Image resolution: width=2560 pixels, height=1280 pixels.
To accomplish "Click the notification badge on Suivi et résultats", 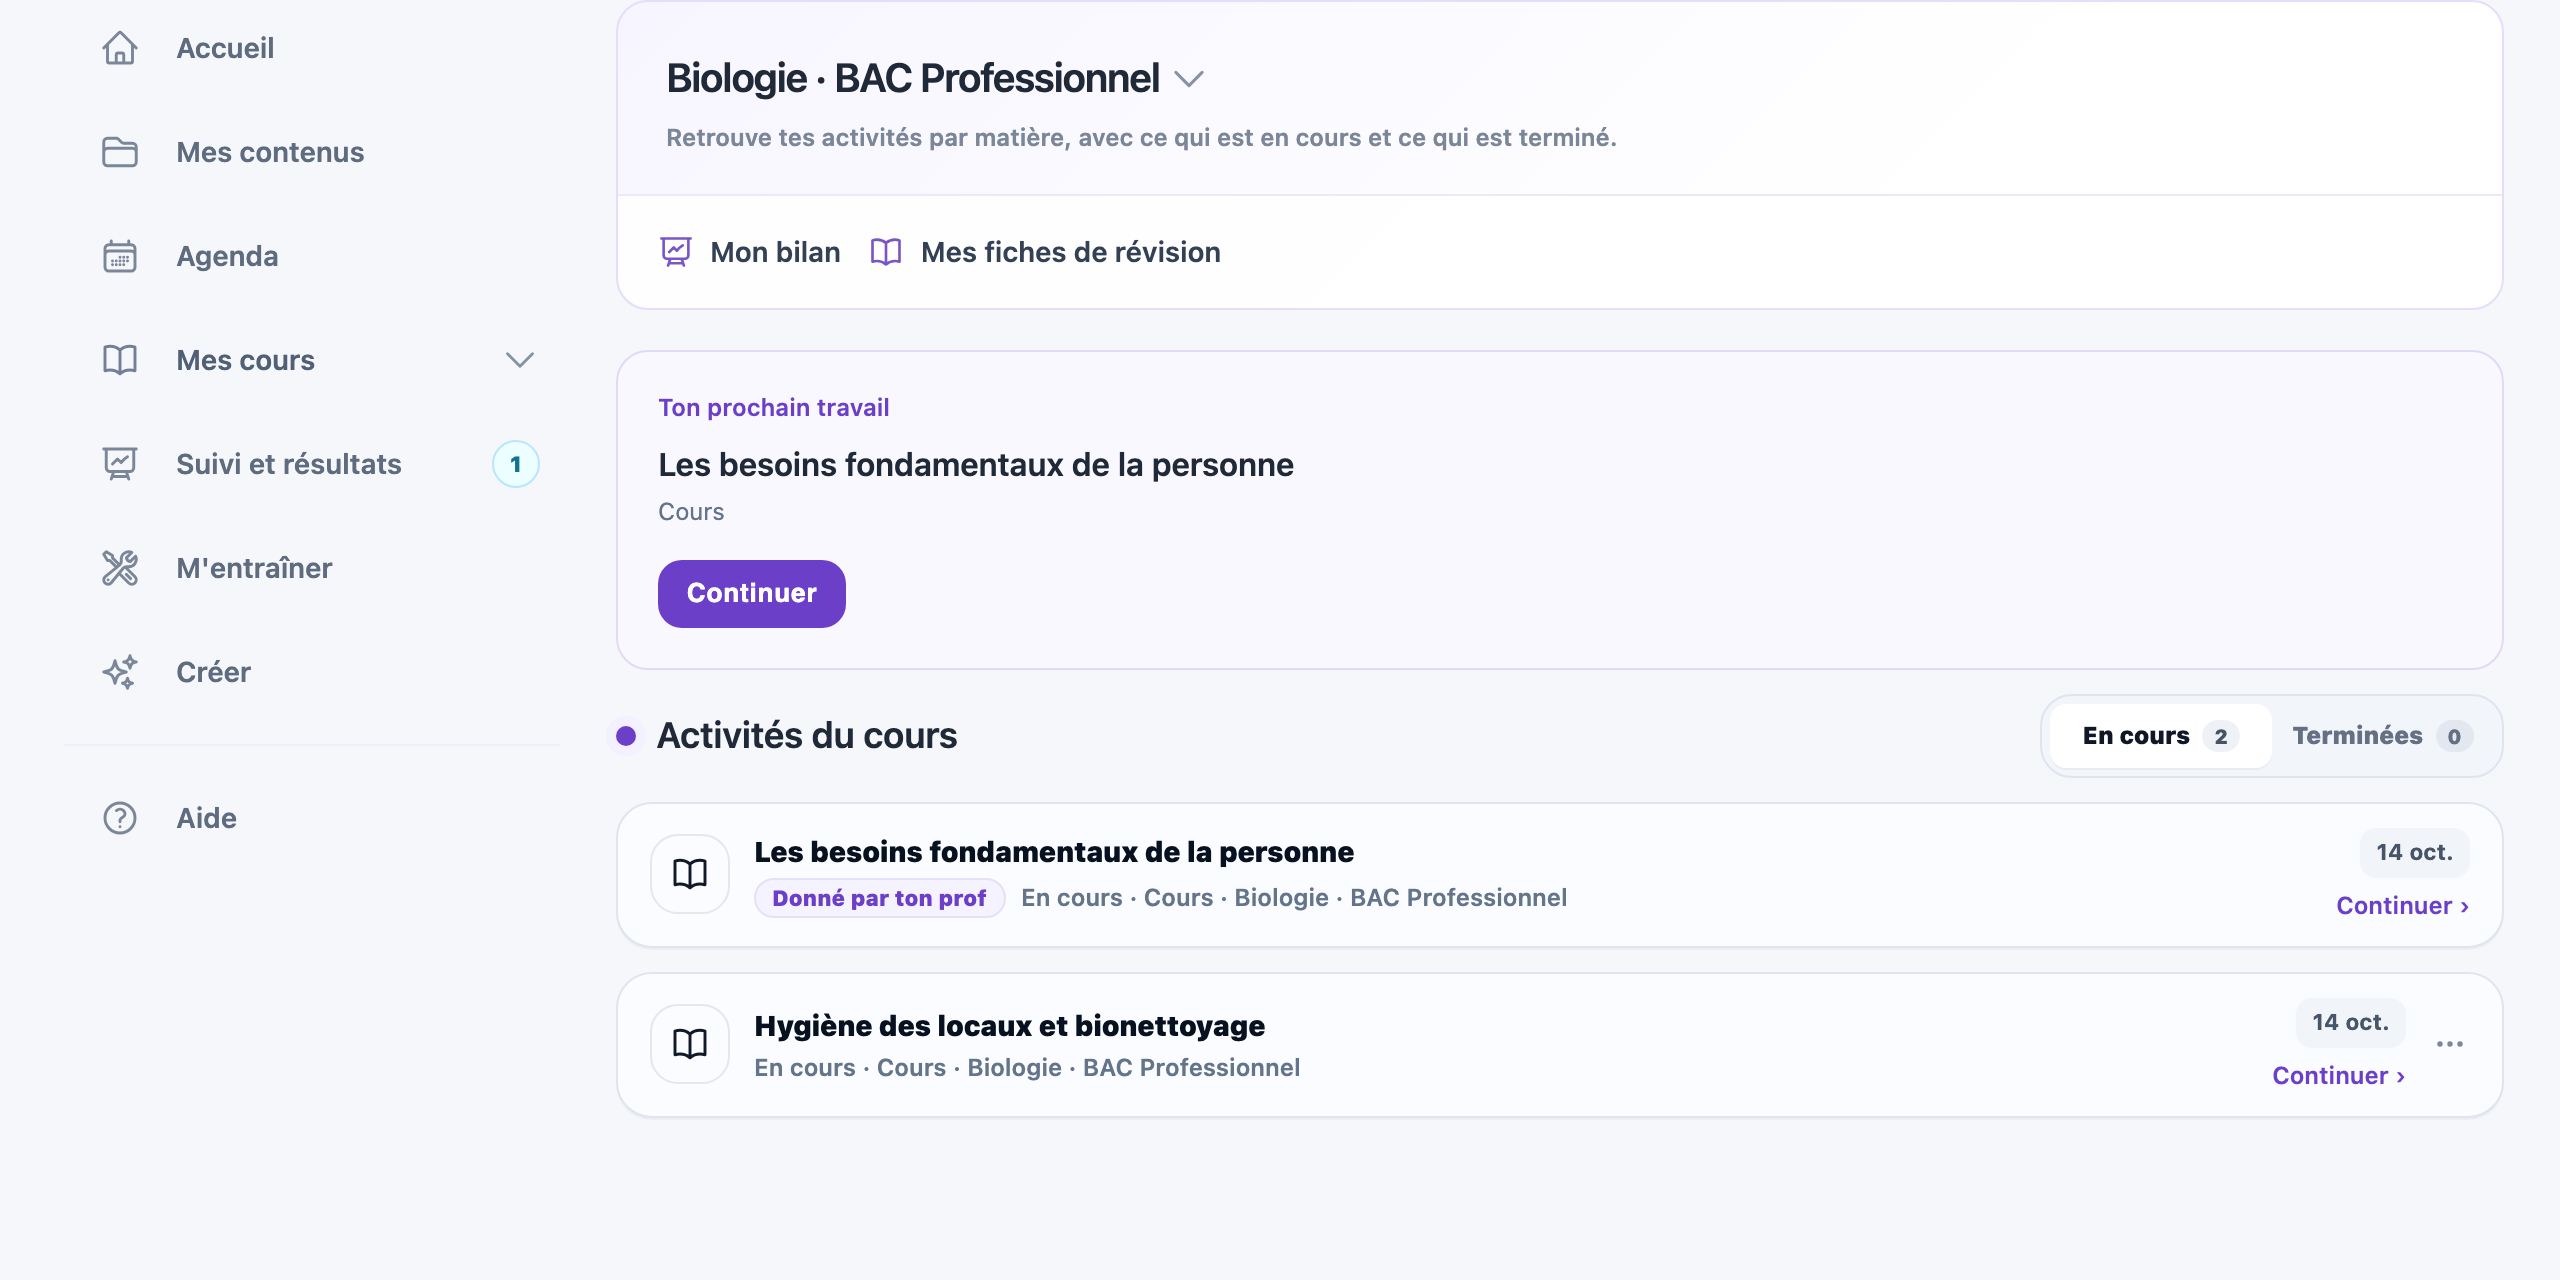I will [516, 464].
